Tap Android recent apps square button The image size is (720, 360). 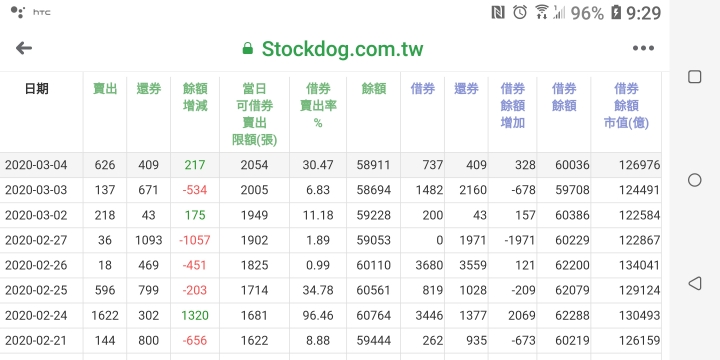(x=694, y=77)
